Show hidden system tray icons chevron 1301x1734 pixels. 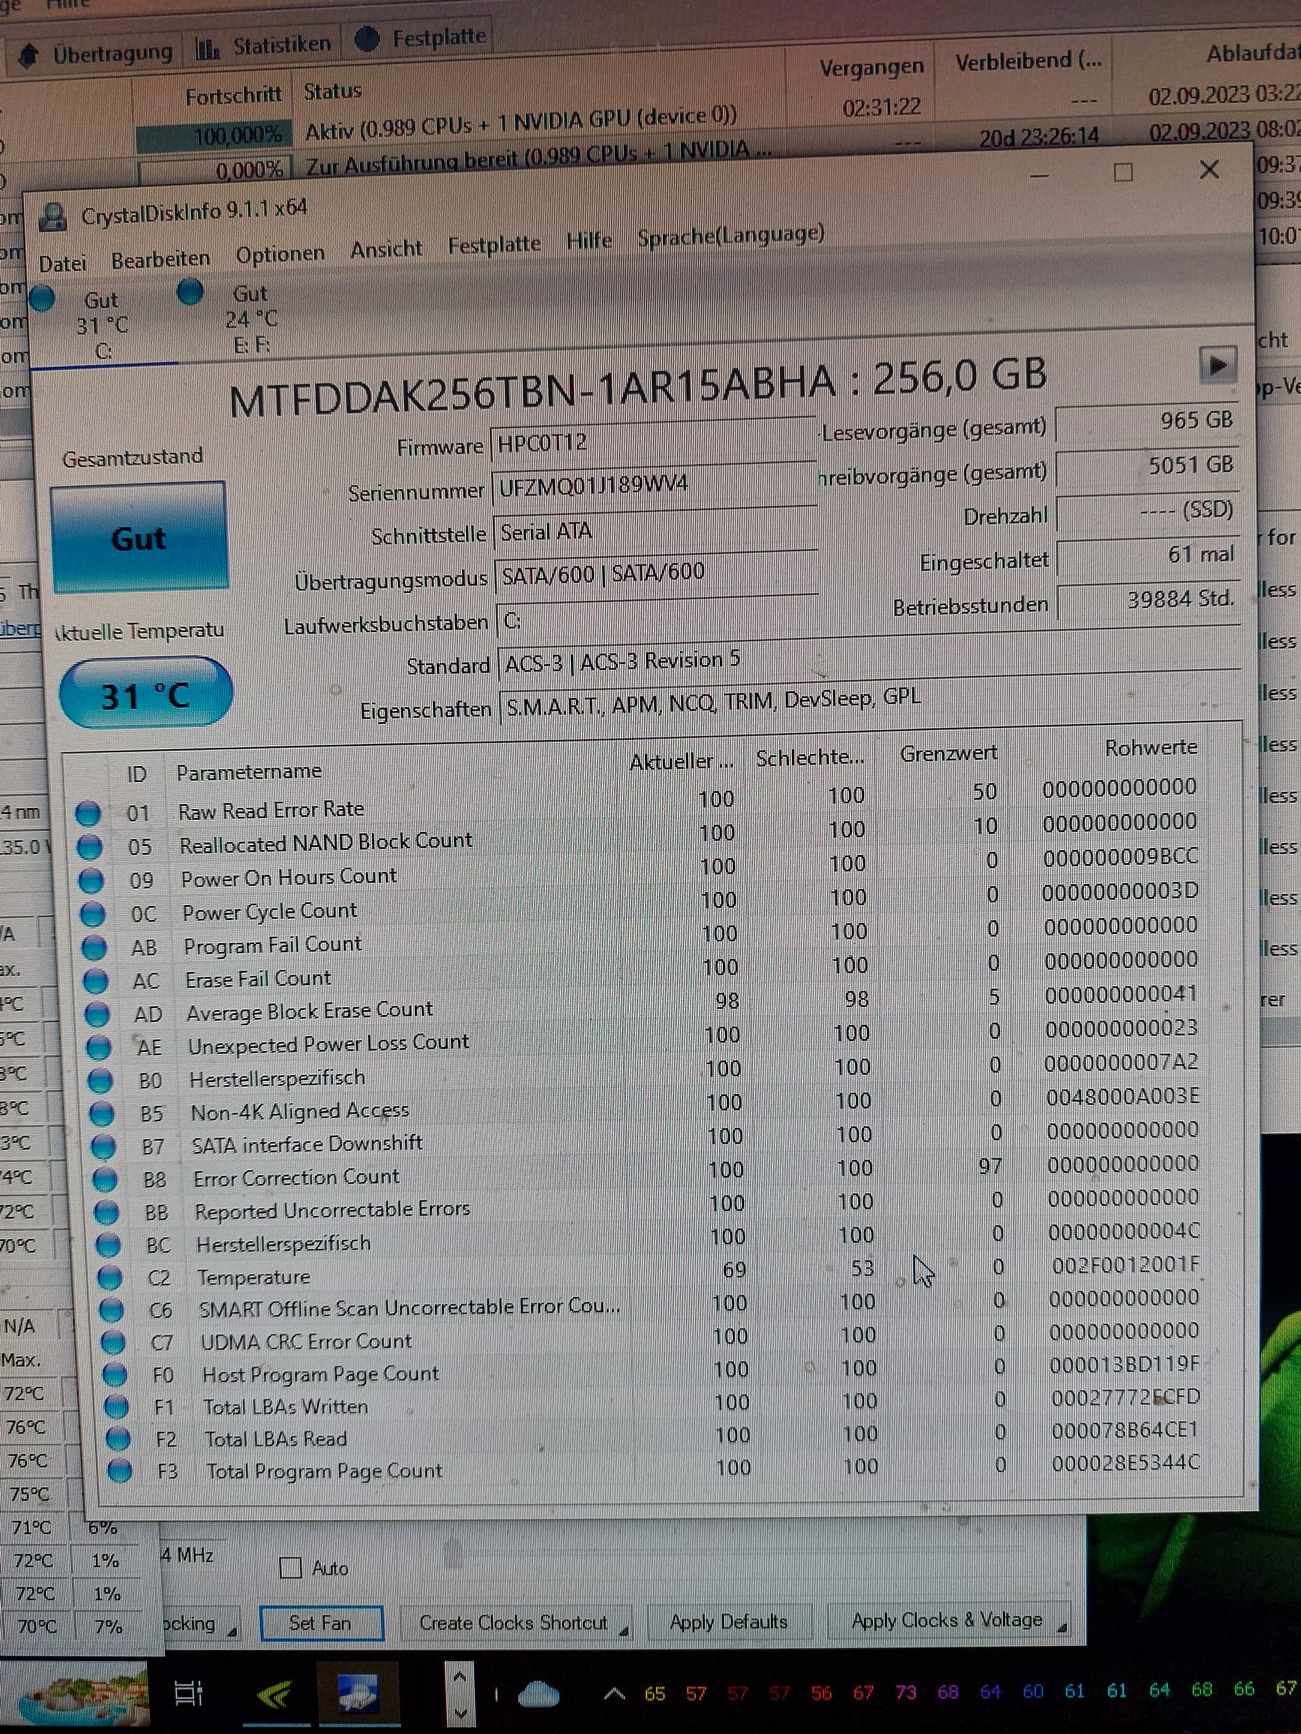(614, 1693)
